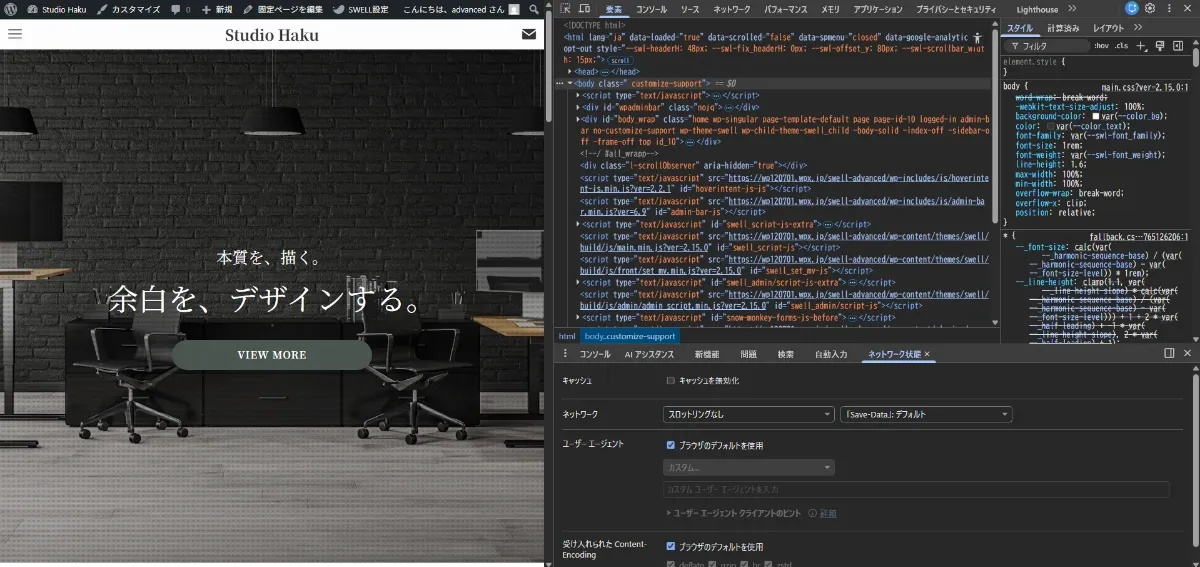Switch to the ソース Sources tab
1200x567 pixels.
tap(690, 9)
